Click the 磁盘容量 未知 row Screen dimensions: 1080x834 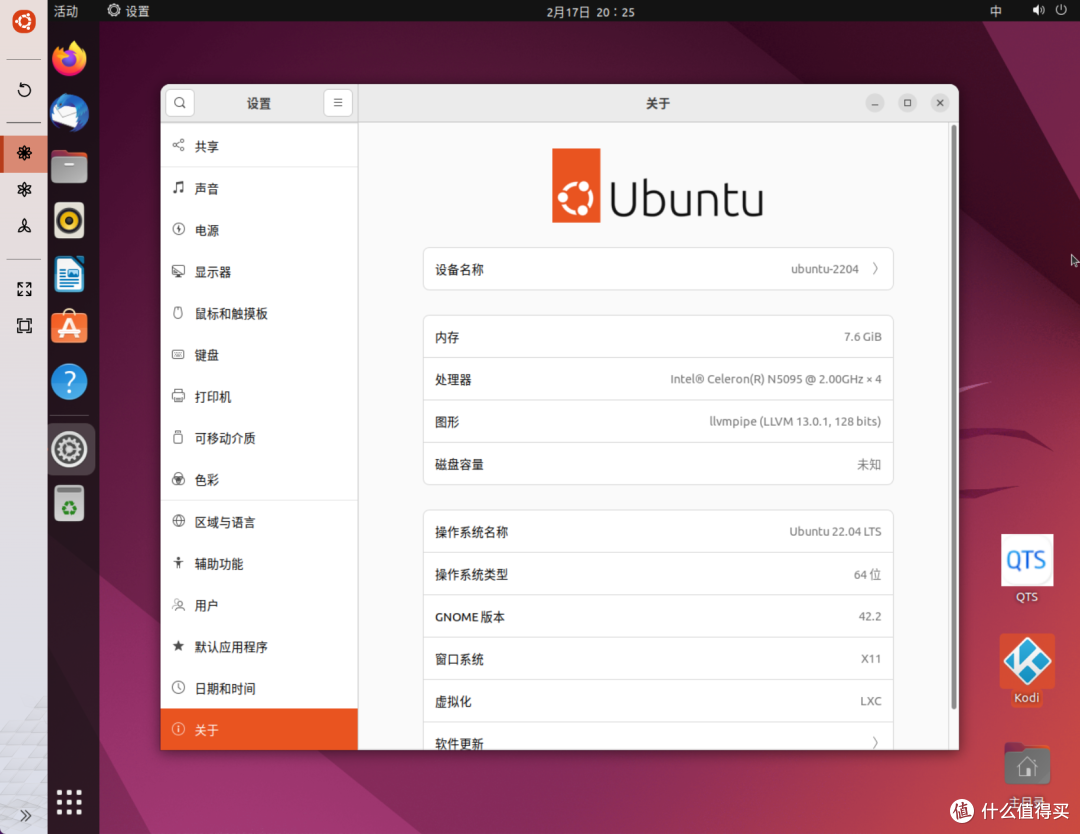(658, 464)
